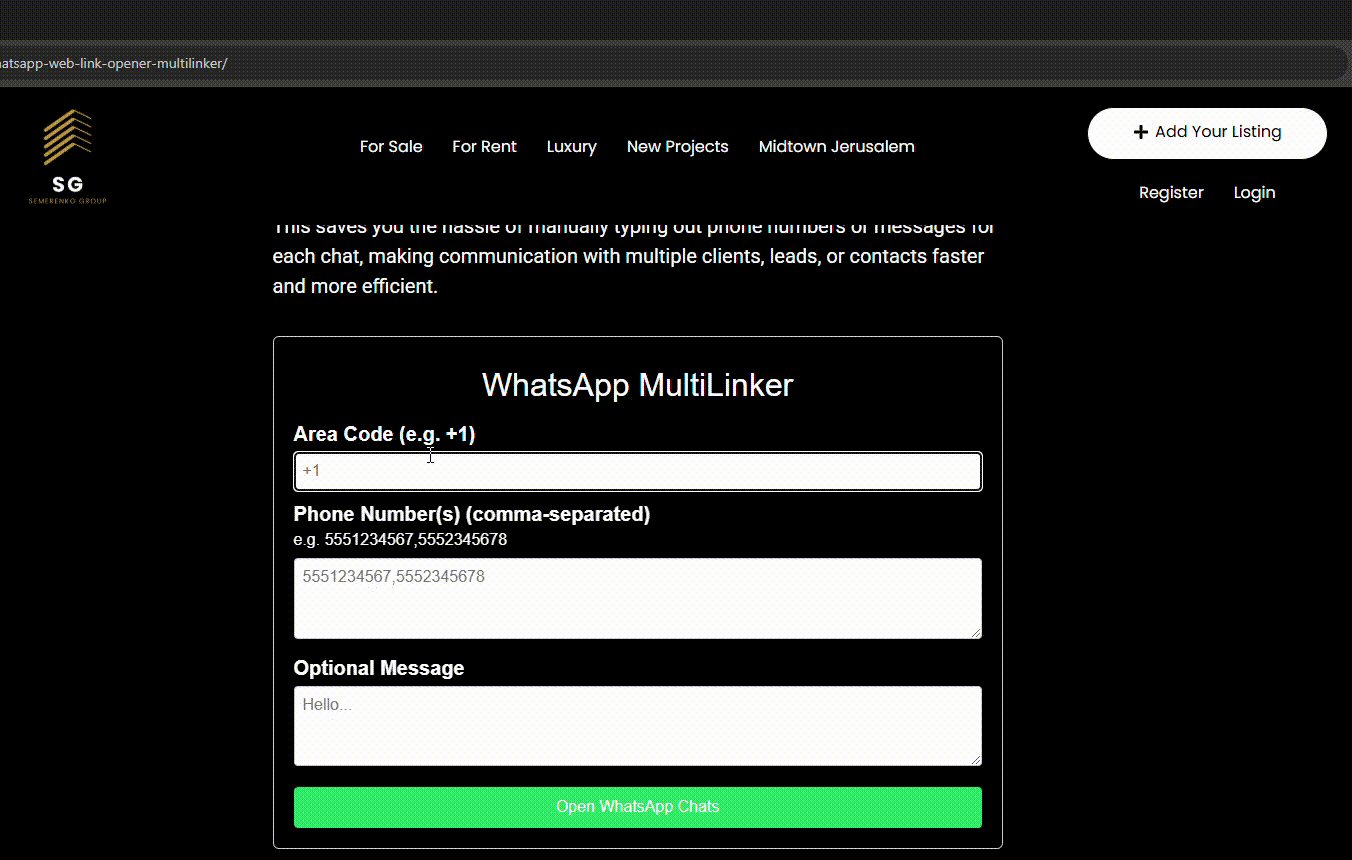1352x860 pixels.
Task: Click the browser address bar URL
Action: tap(114, 63)
